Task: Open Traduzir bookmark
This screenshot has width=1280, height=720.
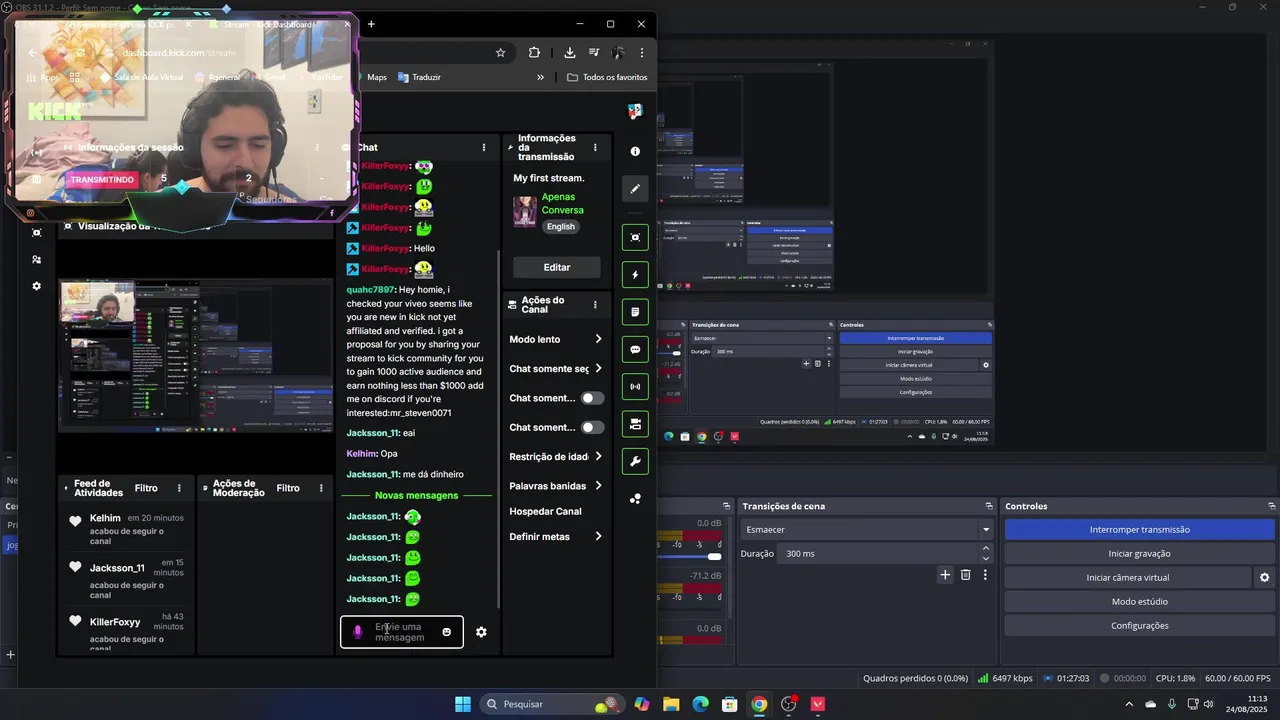Action: pos(419,77)
